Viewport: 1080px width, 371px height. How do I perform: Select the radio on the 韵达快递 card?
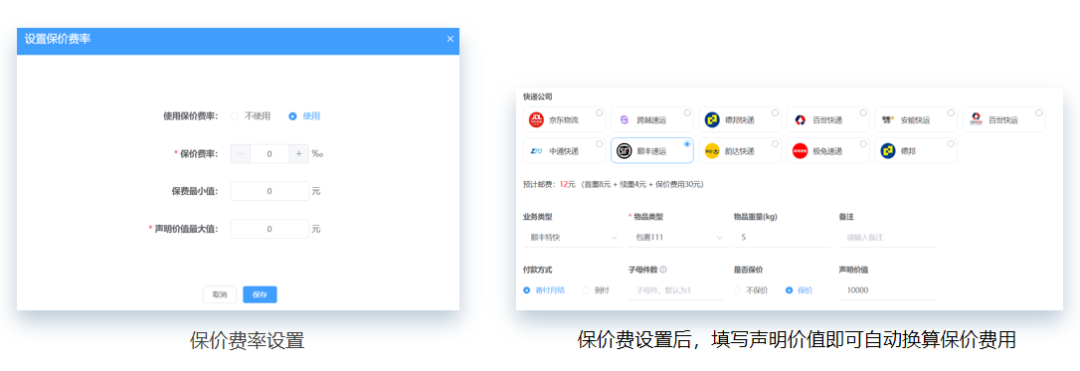coord(775,144)
